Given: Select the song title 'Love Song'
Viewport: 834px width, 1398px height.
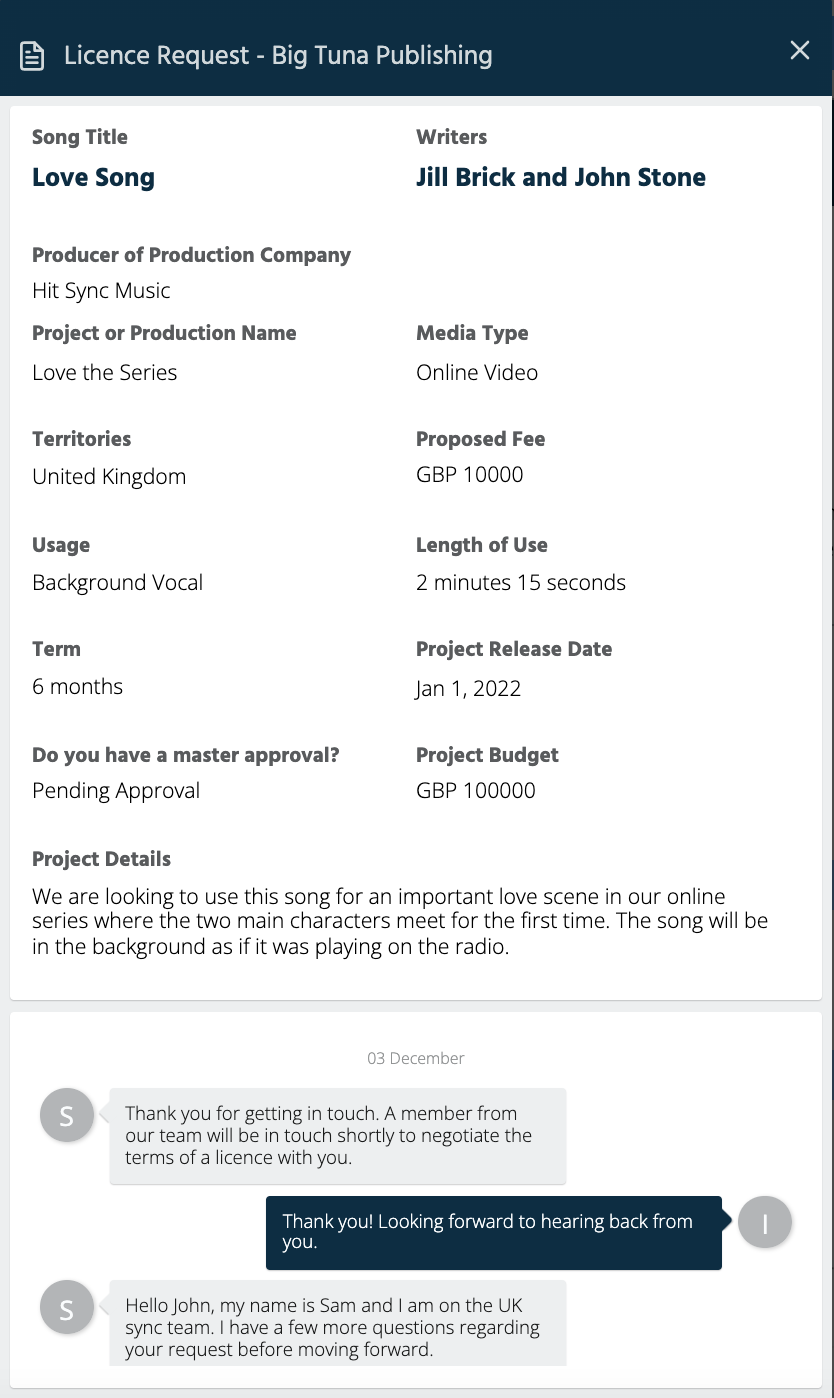Looking at the screenshot, I should tap(93, 177).
